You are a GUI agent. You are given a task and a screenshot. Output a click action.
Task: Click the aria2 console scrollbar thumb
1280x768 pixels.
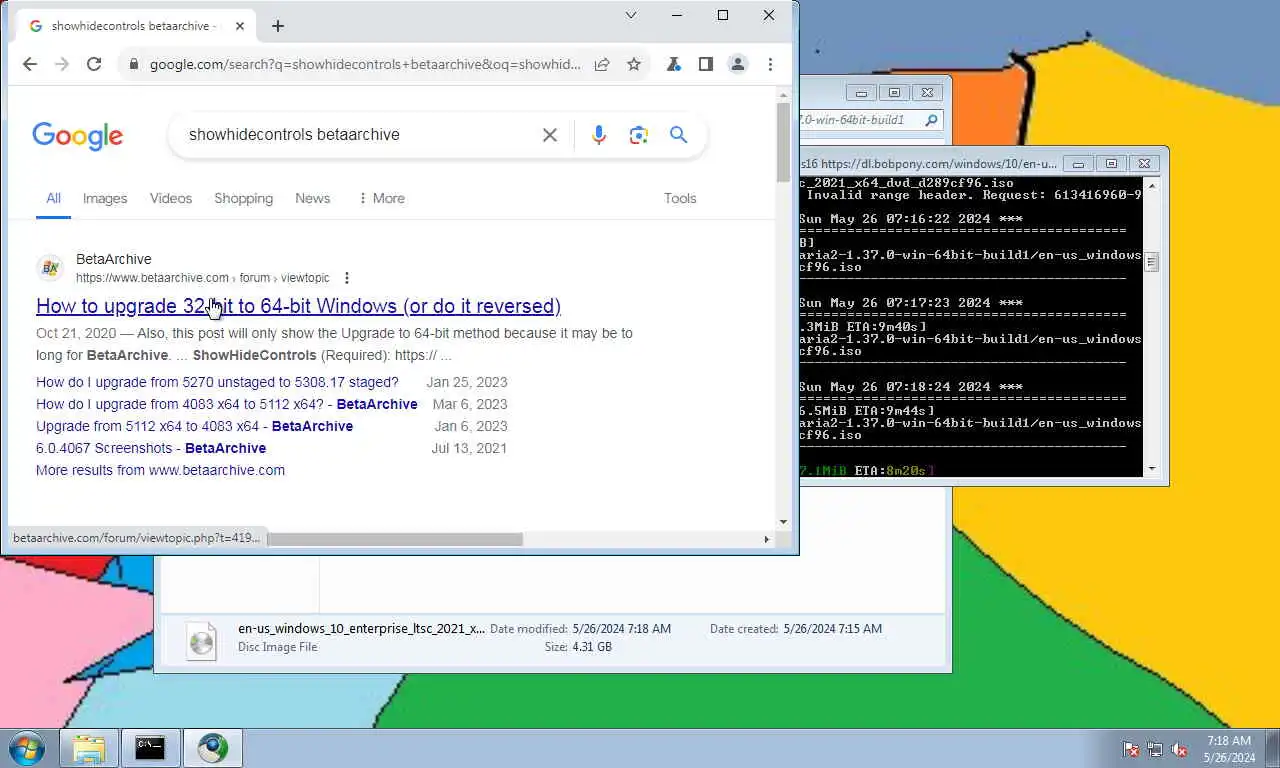click(1151, 262)
